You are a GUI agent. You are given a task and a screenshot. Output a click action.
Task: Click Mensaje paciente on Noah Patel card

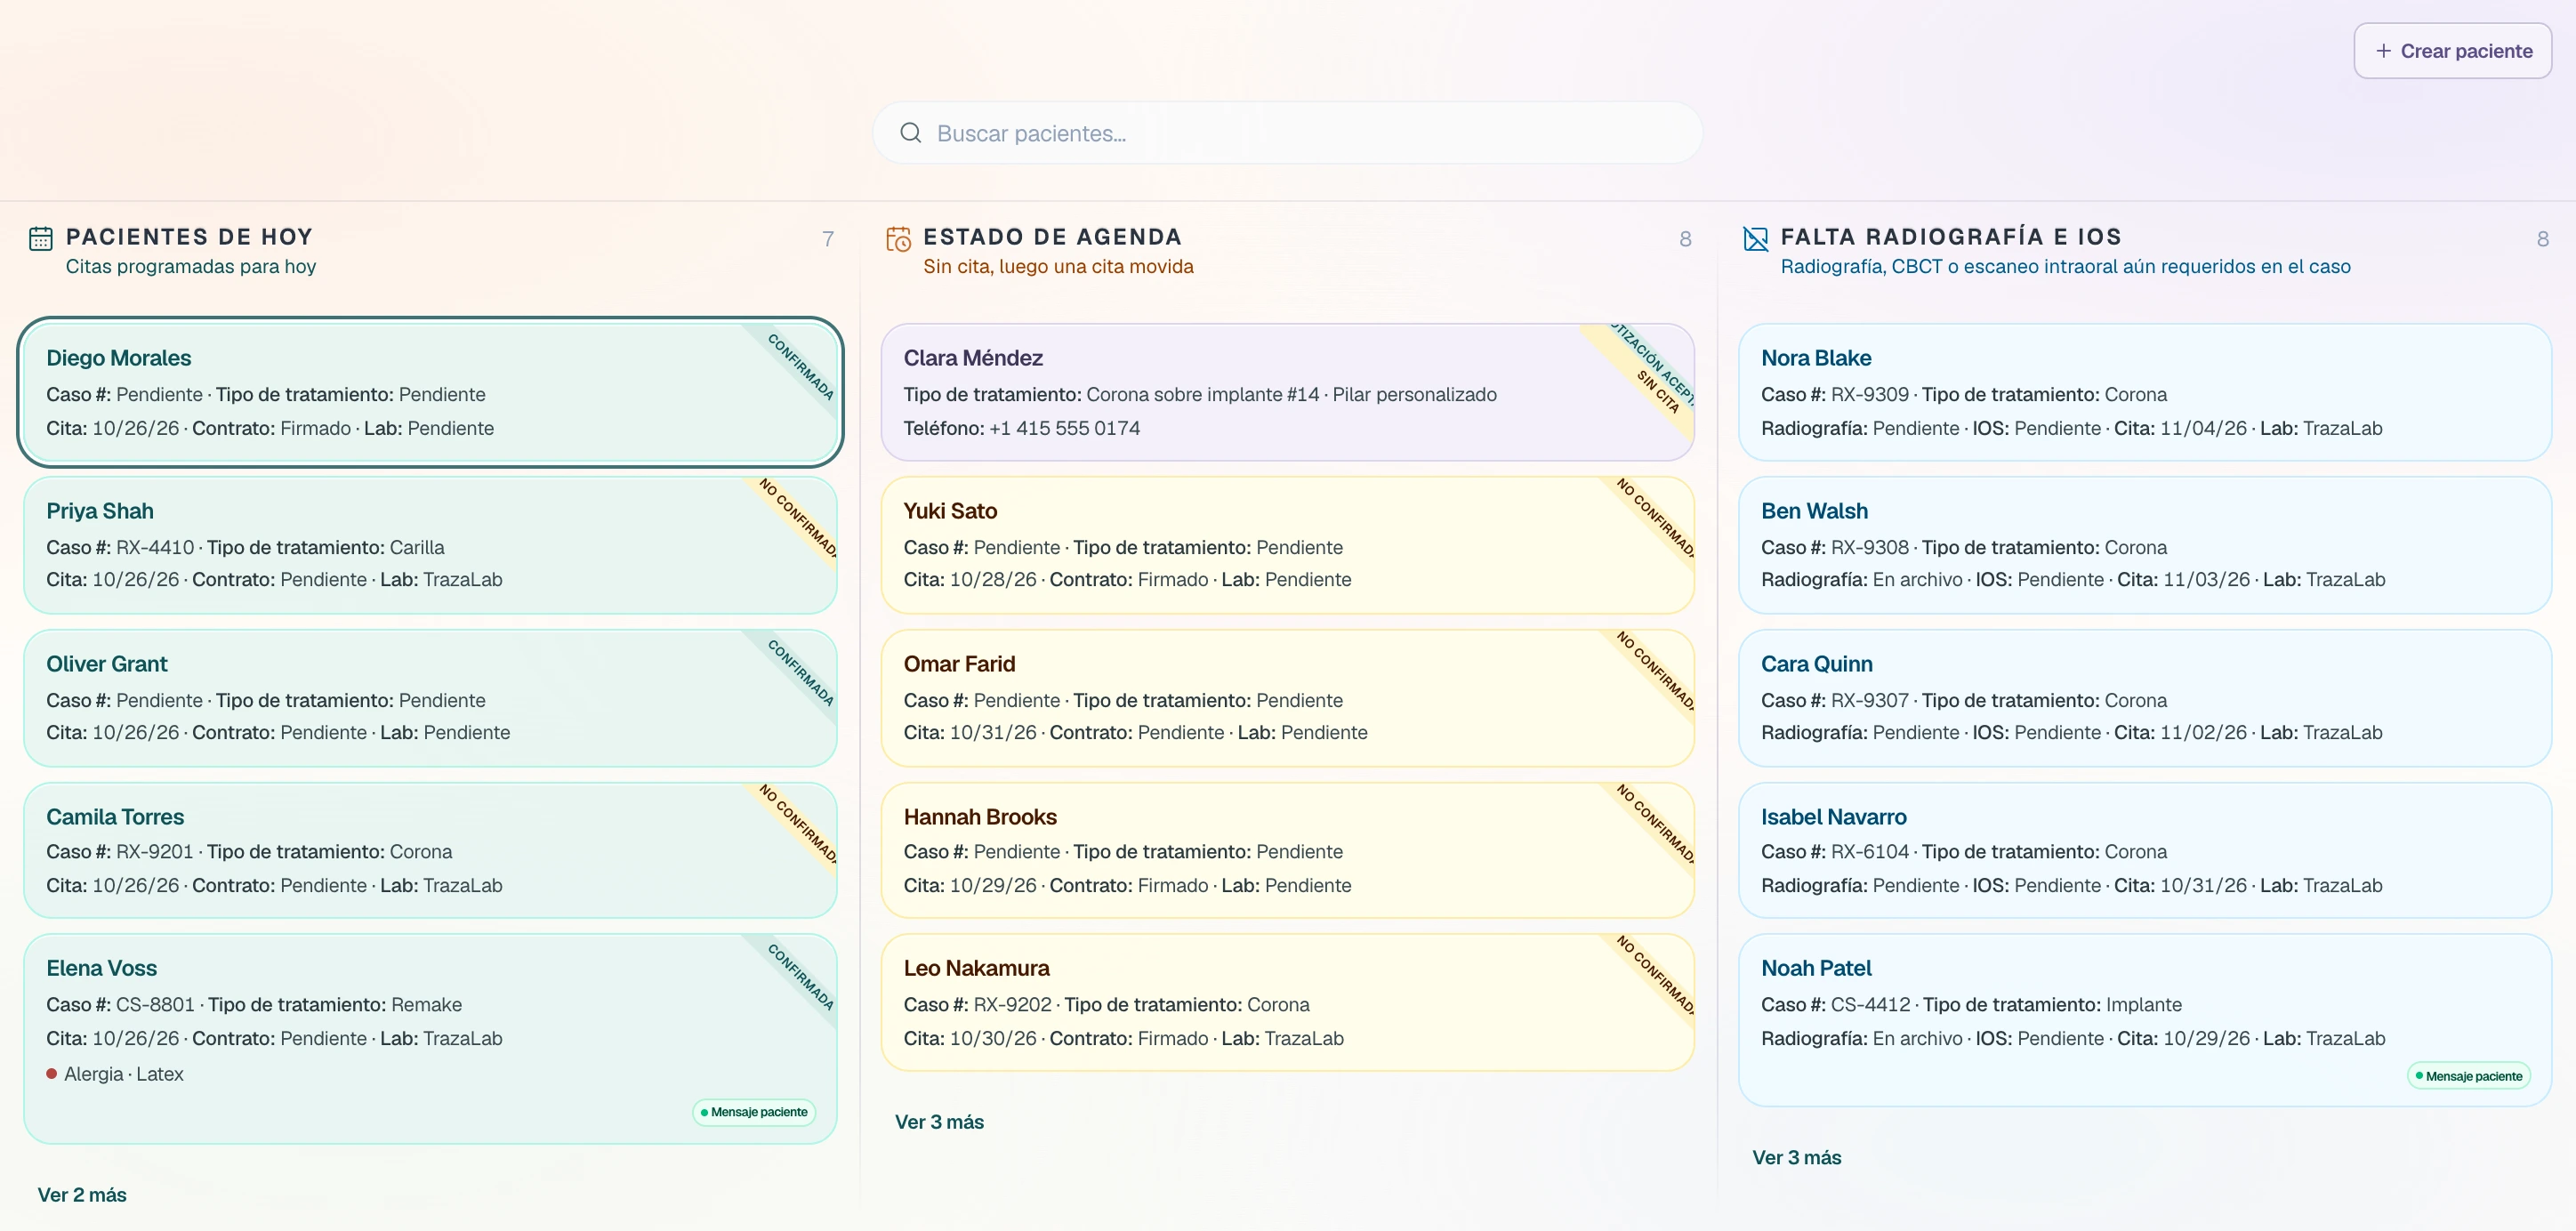pyautogui.click(x=2468, y=1076)
